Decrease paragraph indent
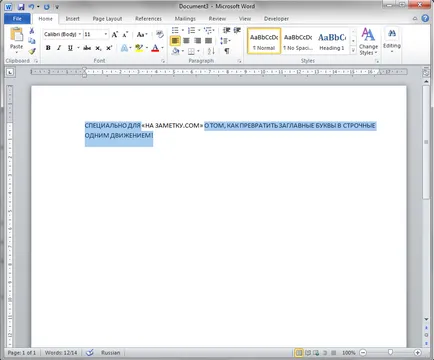Image resolution: width=434 pixels, height=360 pixels. (x=227, y=31)
